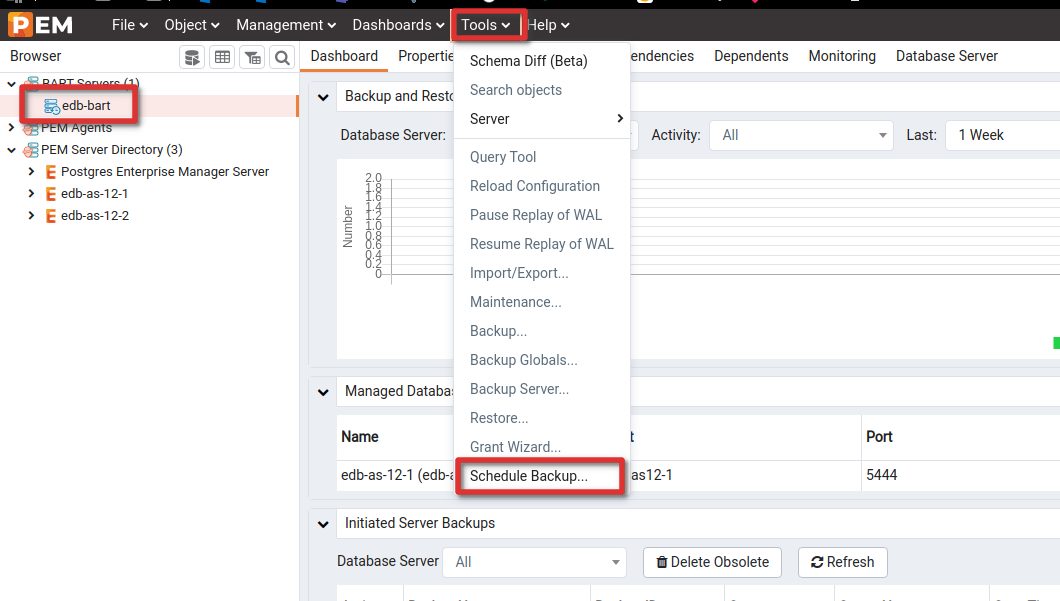Switch to the Dependencies tab
The height and width of the screenshot is (601, 1060).
(x=662, y=56)
